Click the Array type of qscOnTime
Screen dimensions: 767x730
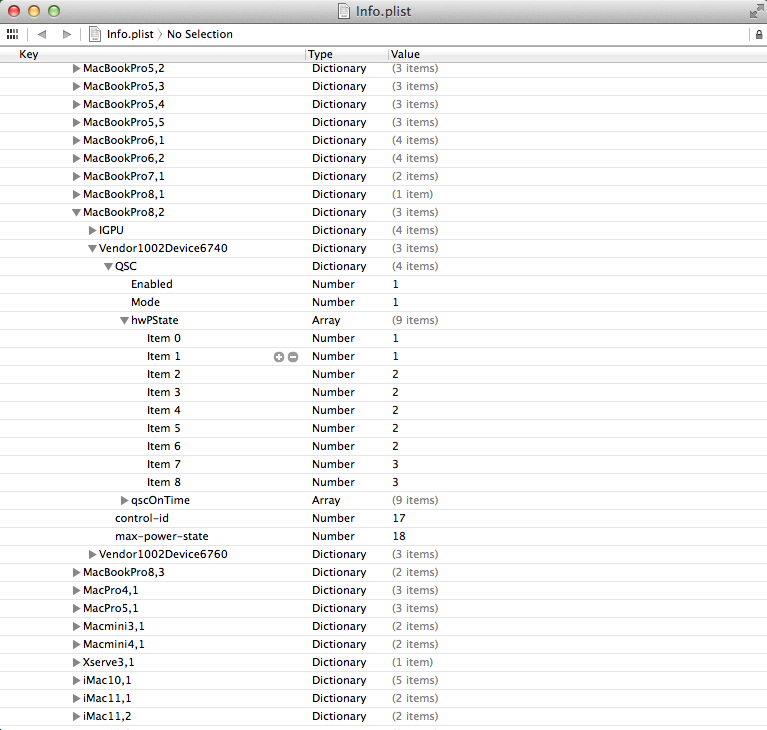pyautogui.click(x=326, y=501)
